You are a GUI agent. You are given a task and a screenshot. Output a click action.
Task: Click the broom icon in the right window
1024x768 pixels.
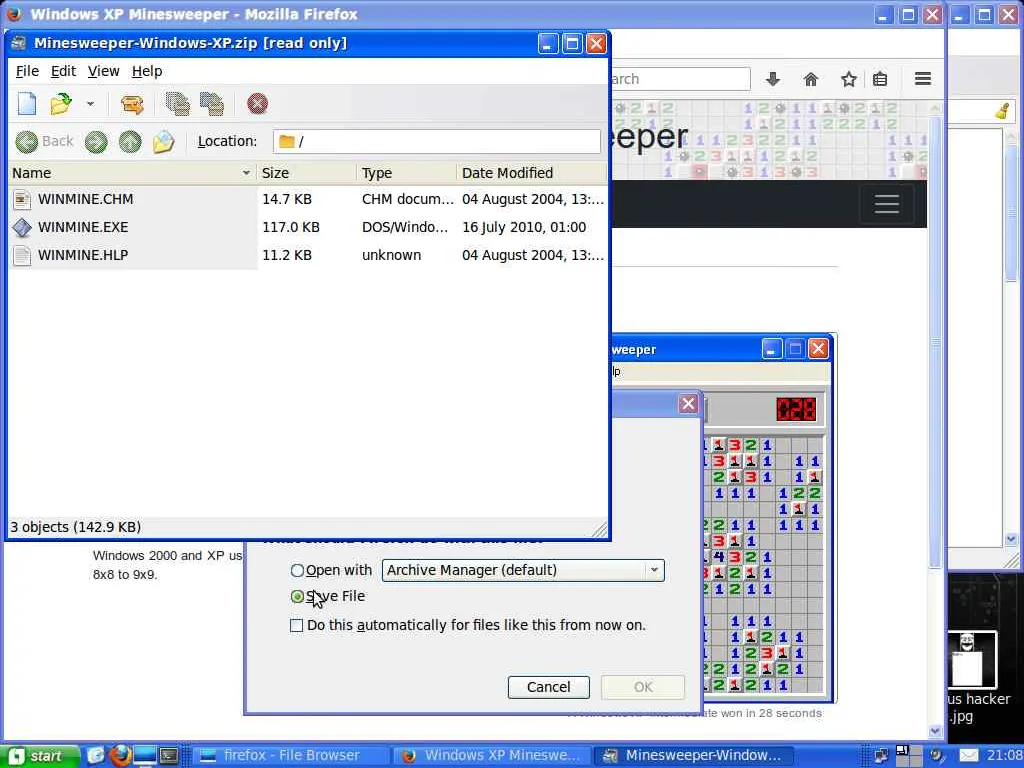click(x=1004, y=111)
